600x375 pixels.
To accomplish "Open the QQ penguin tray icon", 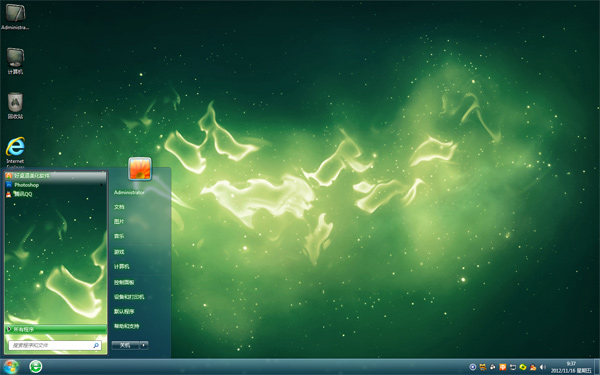I will (x=533, y=367).
